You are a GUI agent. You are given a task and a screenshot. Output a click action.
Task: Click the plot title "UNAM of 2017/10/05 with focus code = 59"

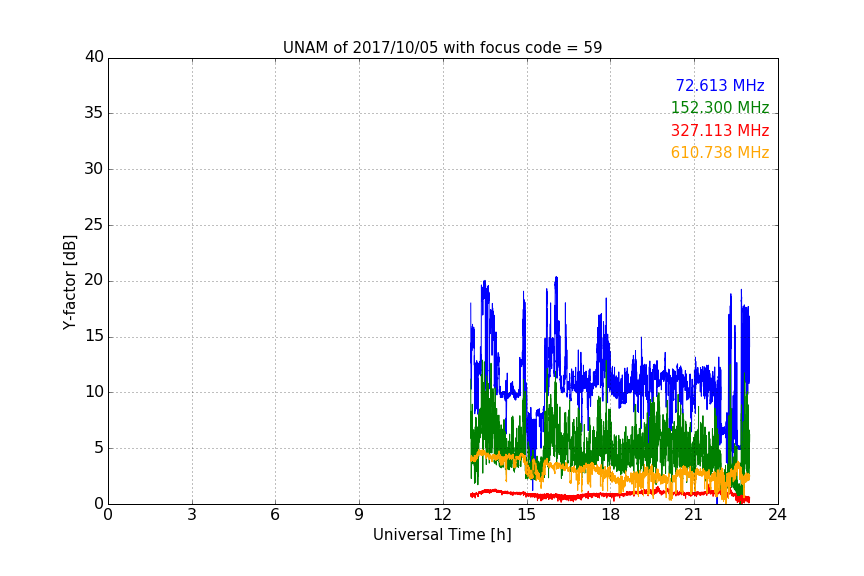coord(442,47)
